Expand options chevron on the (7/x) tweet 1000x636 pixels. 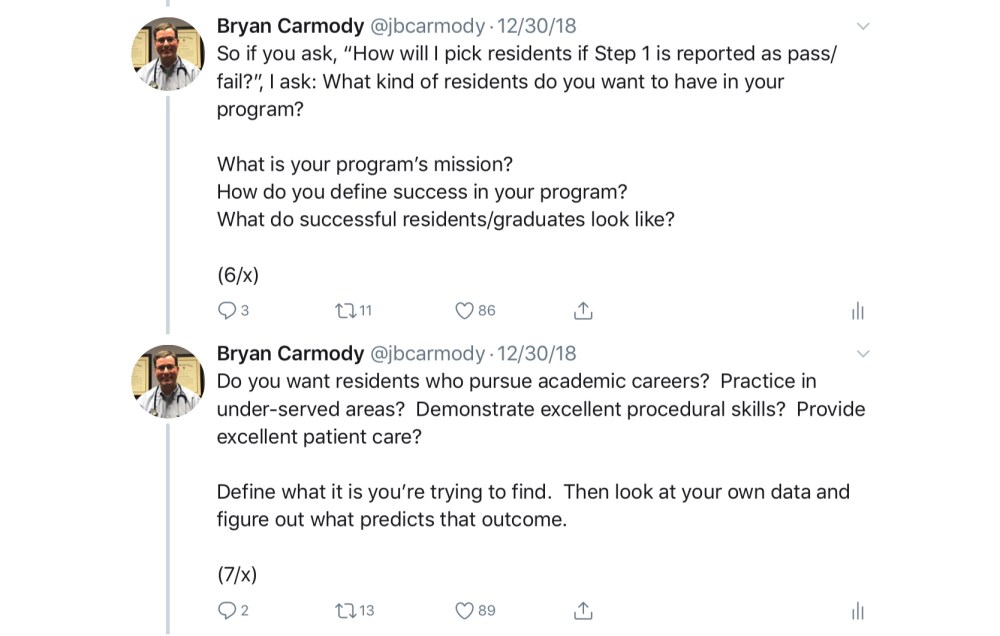click(863, 353)
